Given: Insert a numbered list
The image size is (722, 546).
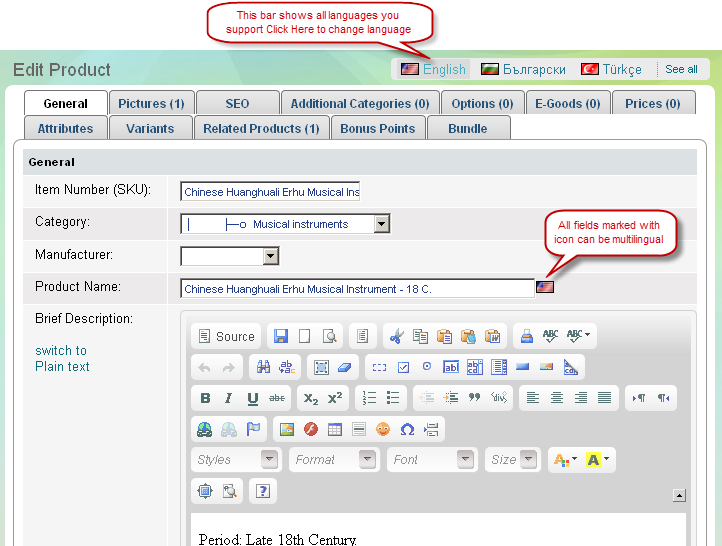Looking at the screenshot, I should tap(369, 398).
